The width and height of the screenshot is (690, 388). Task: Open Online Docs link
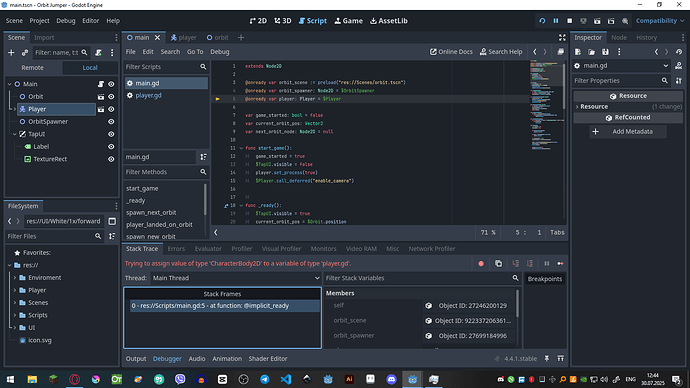click(x=451, y=52)
